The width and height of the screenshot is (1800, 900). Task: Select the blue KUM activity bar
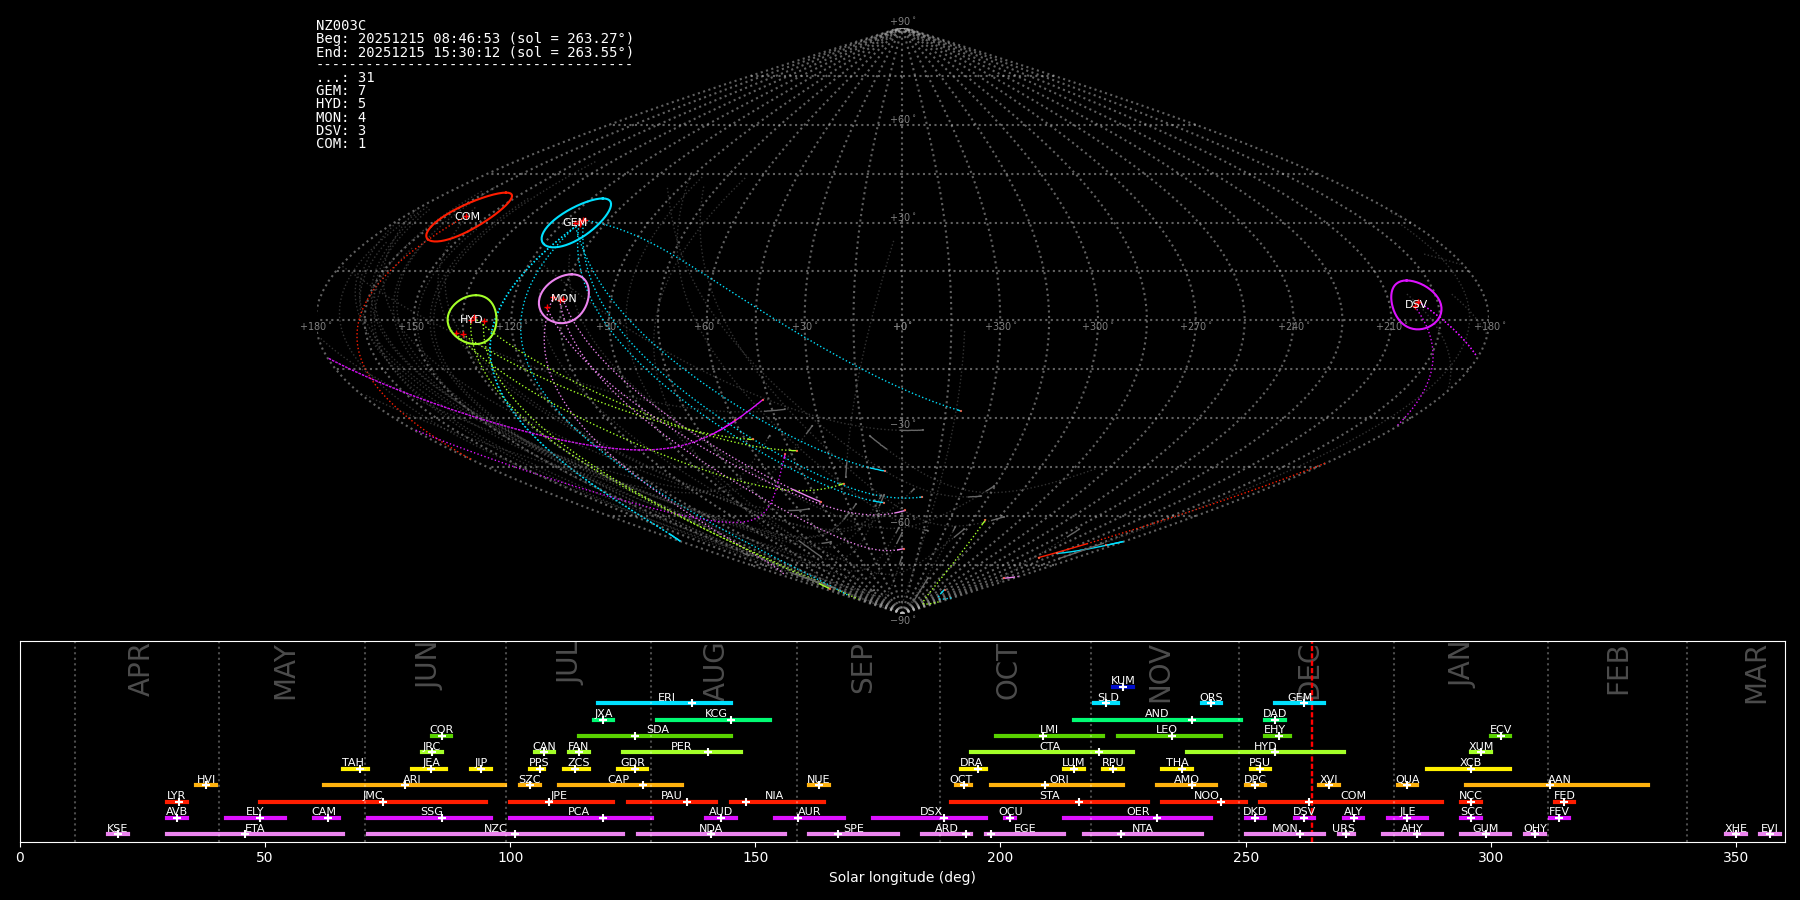tap(1123, 687)
